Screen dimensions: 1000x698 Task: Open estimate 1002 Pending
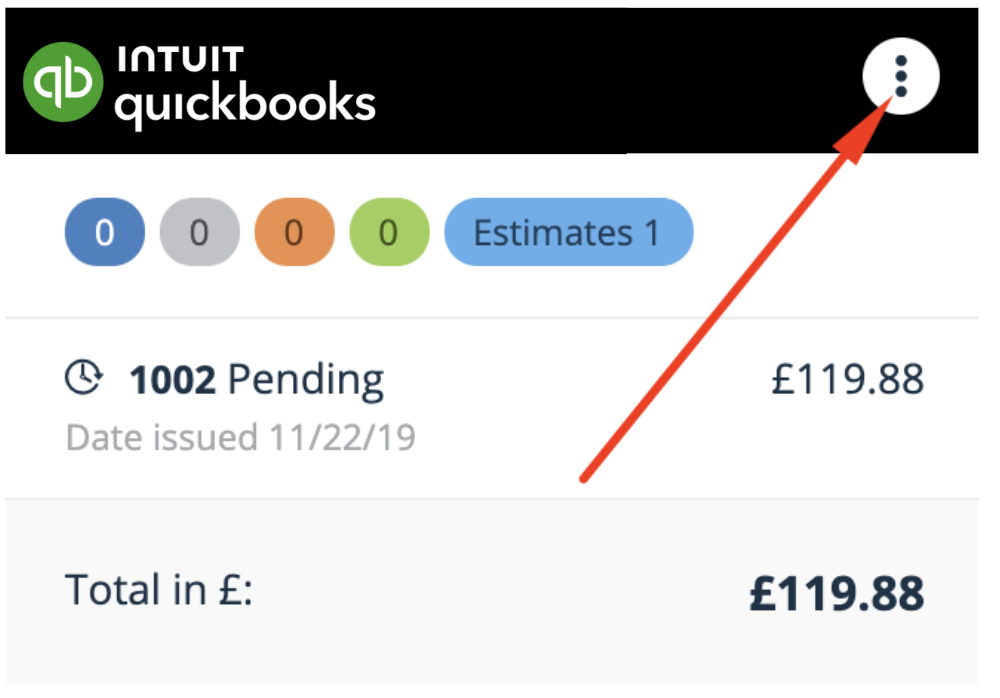pyautogui.click(x=492, y=407)
